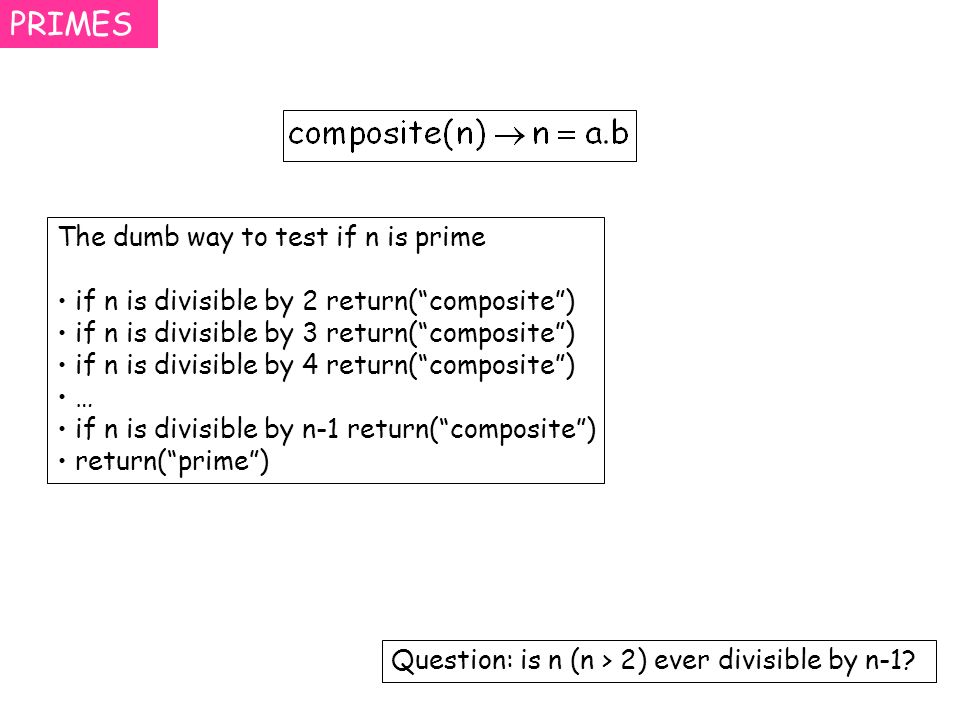Click 'n-1?' at the end of the question
The image size is (960, 720).
tap(890, 661)
